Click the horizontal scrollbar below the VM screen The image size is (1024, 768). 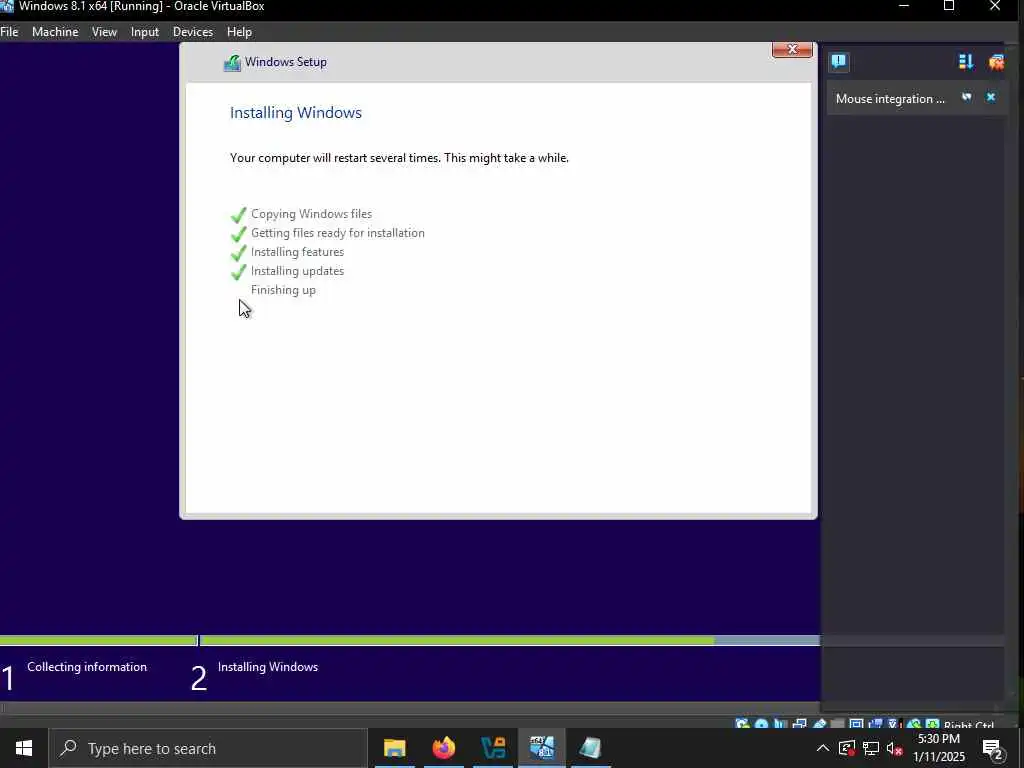410,708
